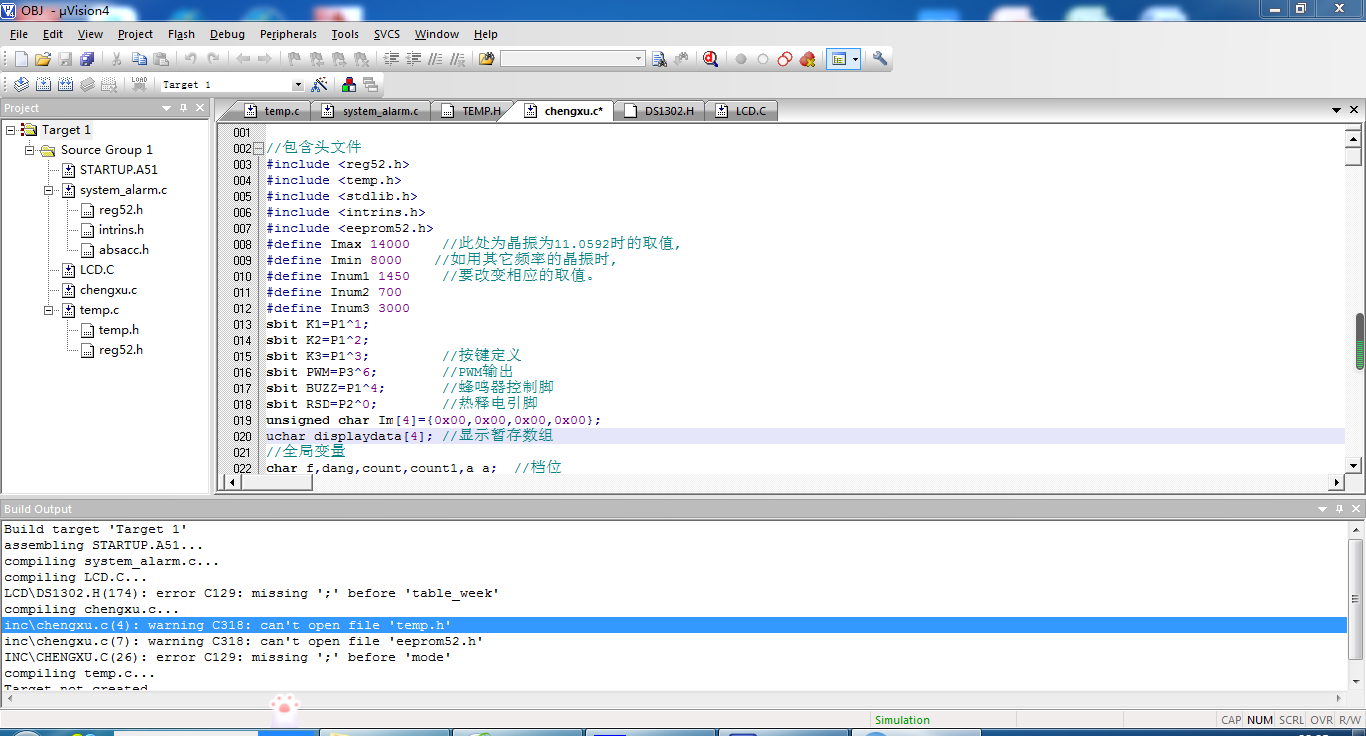This screenshot has width=1366, height=736.
Task: Toggle enable/disable breakpoint hollow circle icon
Action: [763, 59]
